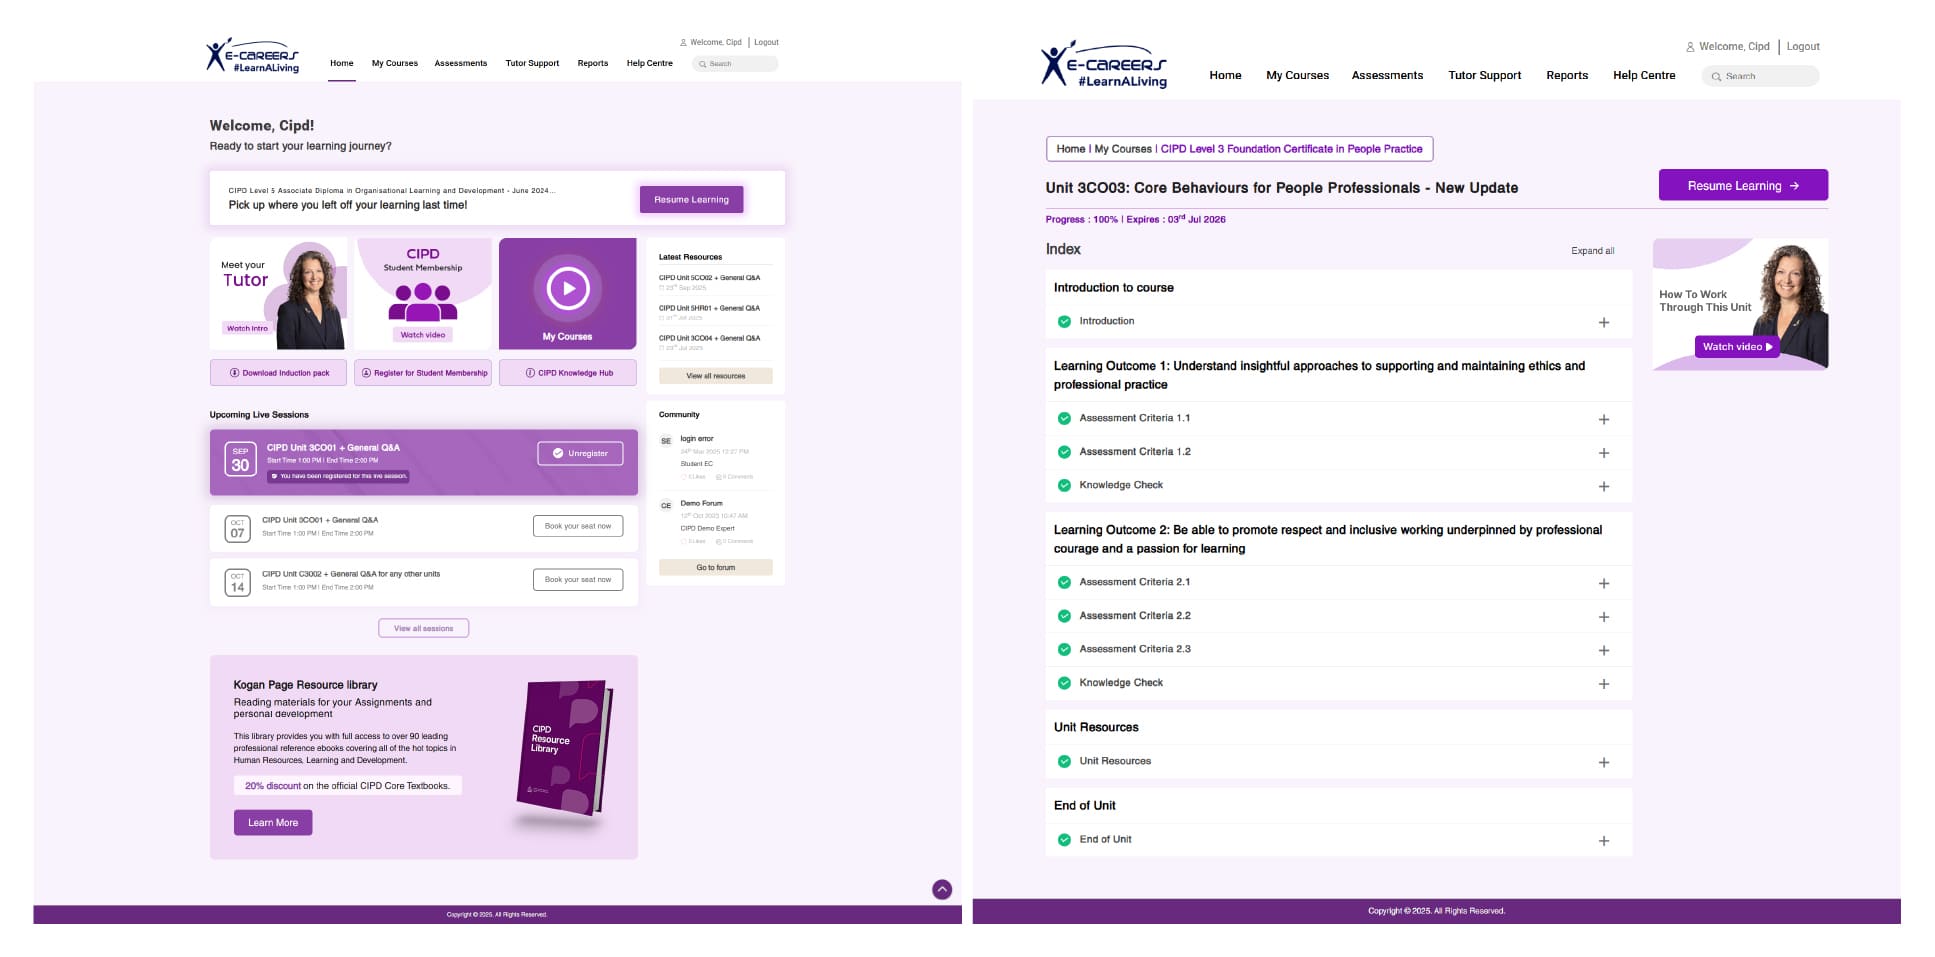The image size is (1935, 957).
Task: Click Expand all link above the index
Action: coord(1592,251)
